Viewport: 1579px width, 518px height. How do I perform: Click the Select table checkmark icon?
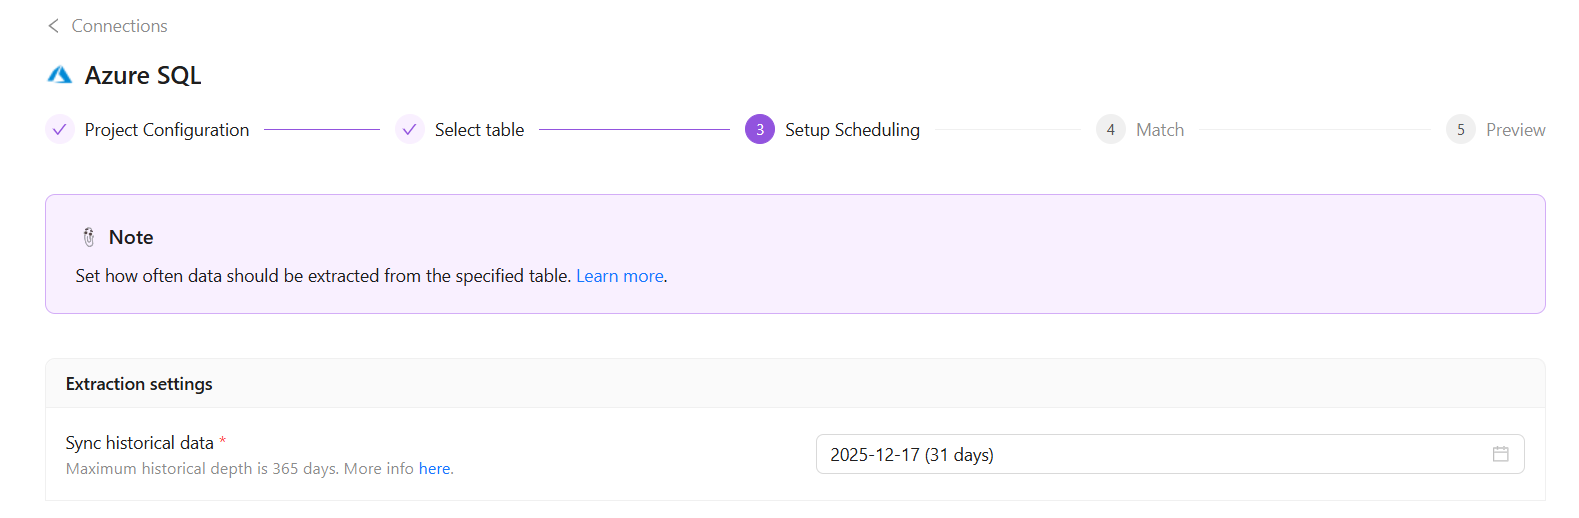(x=410, y=130)
